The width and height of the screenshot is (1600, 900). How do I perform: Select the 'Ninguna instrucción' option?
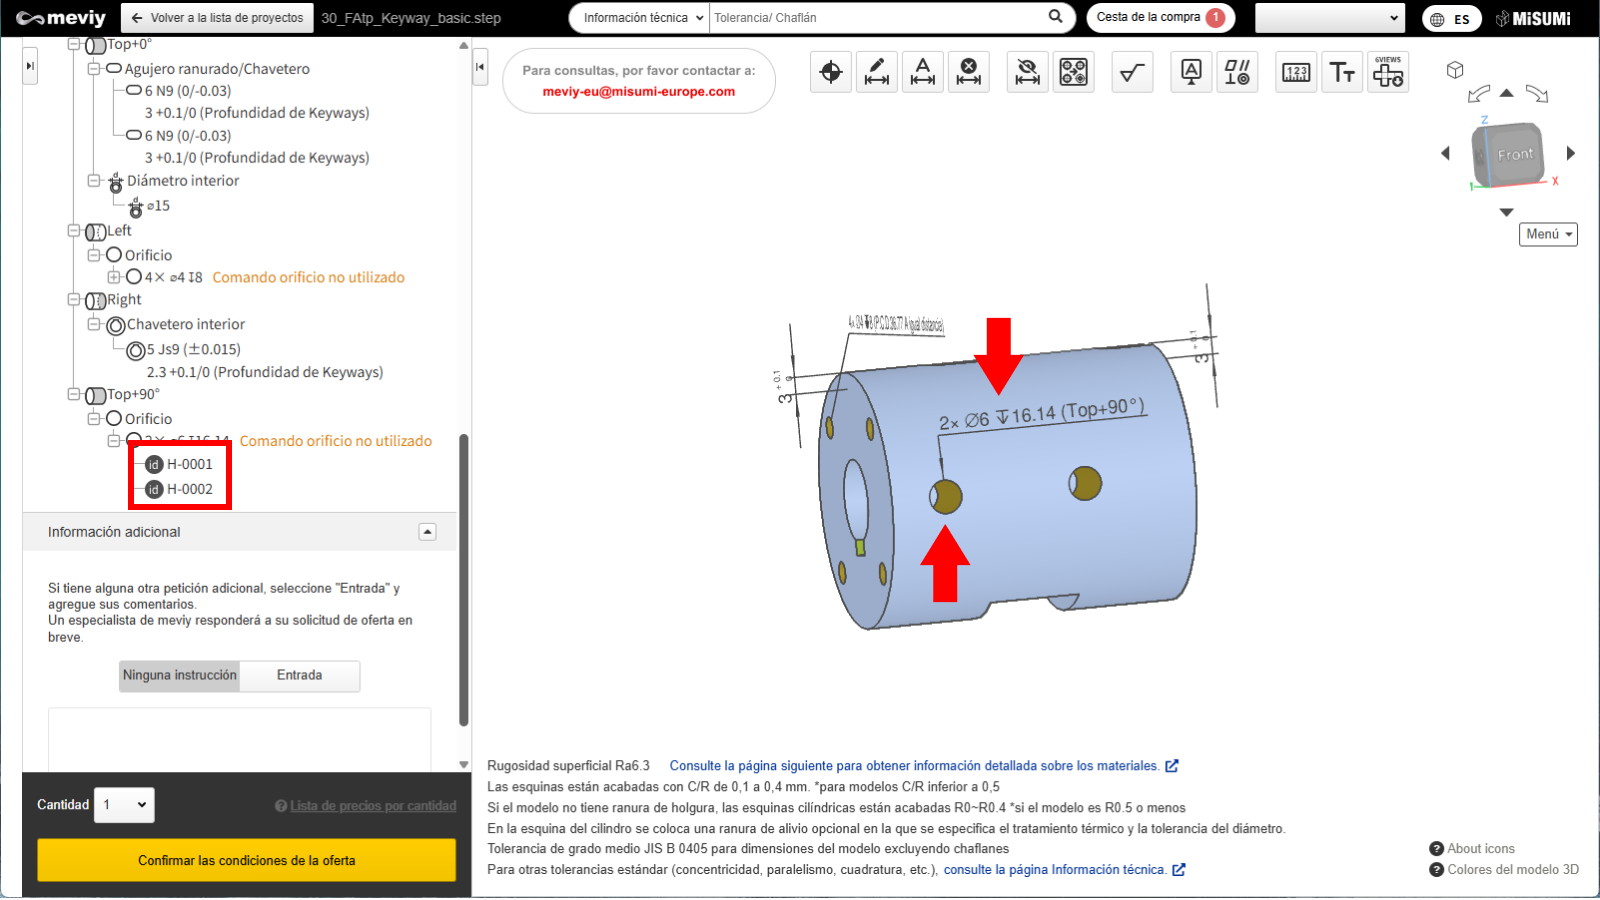point(180,676)
